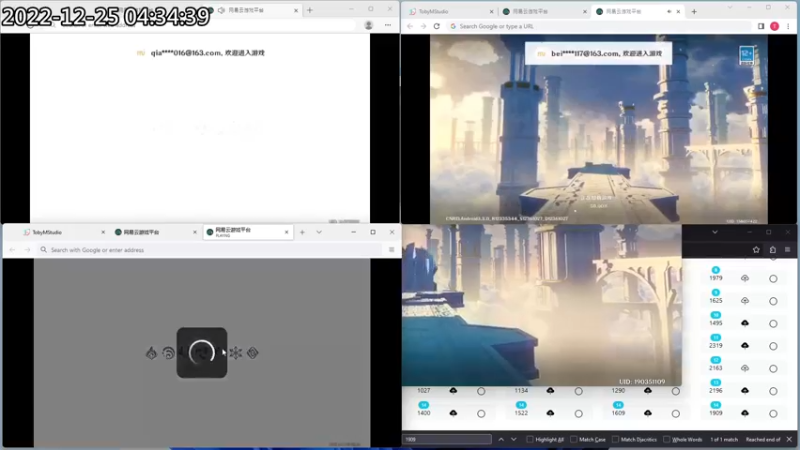
Task: Select the radio circle for 1609
Action: click(676, 413)
